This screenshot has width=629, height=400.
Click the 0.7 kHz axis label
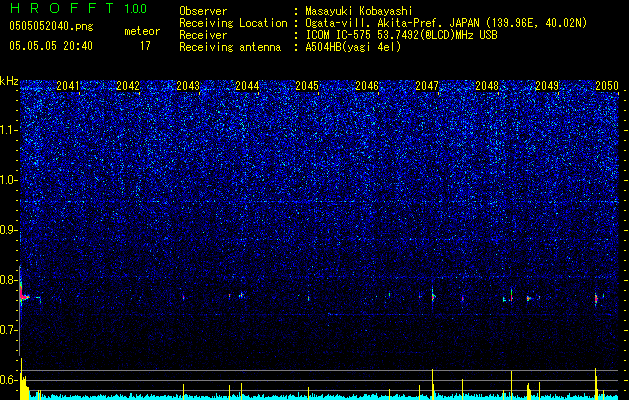9,330
